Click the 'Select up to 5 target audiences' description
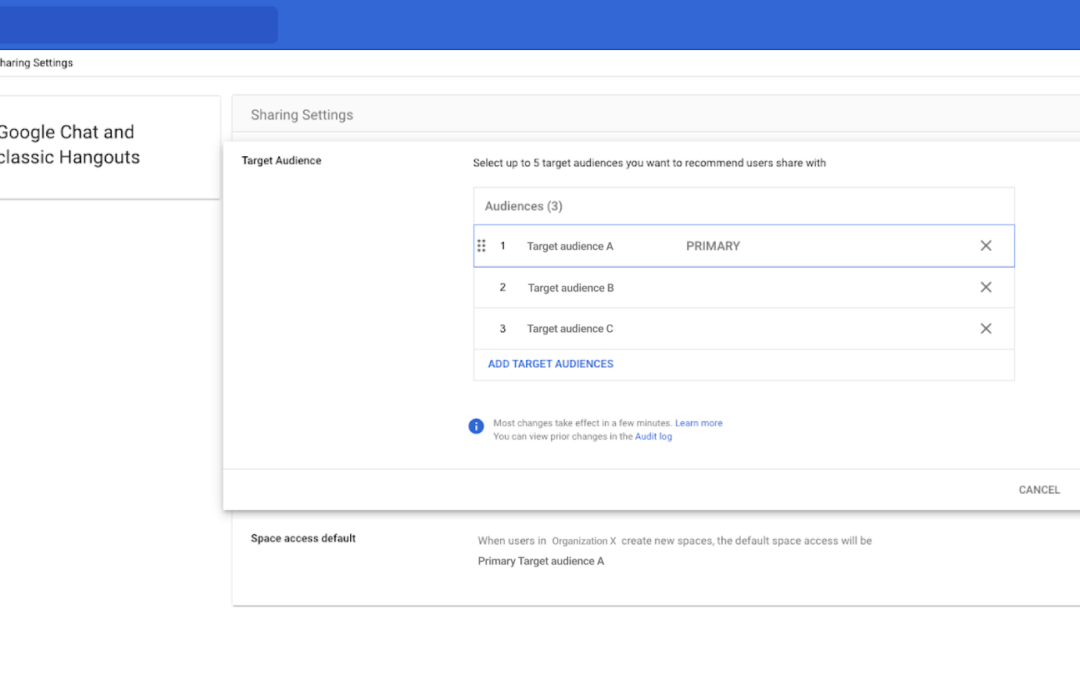The height and width of the screenshot is (675, 1080). (x=649, y=163)
